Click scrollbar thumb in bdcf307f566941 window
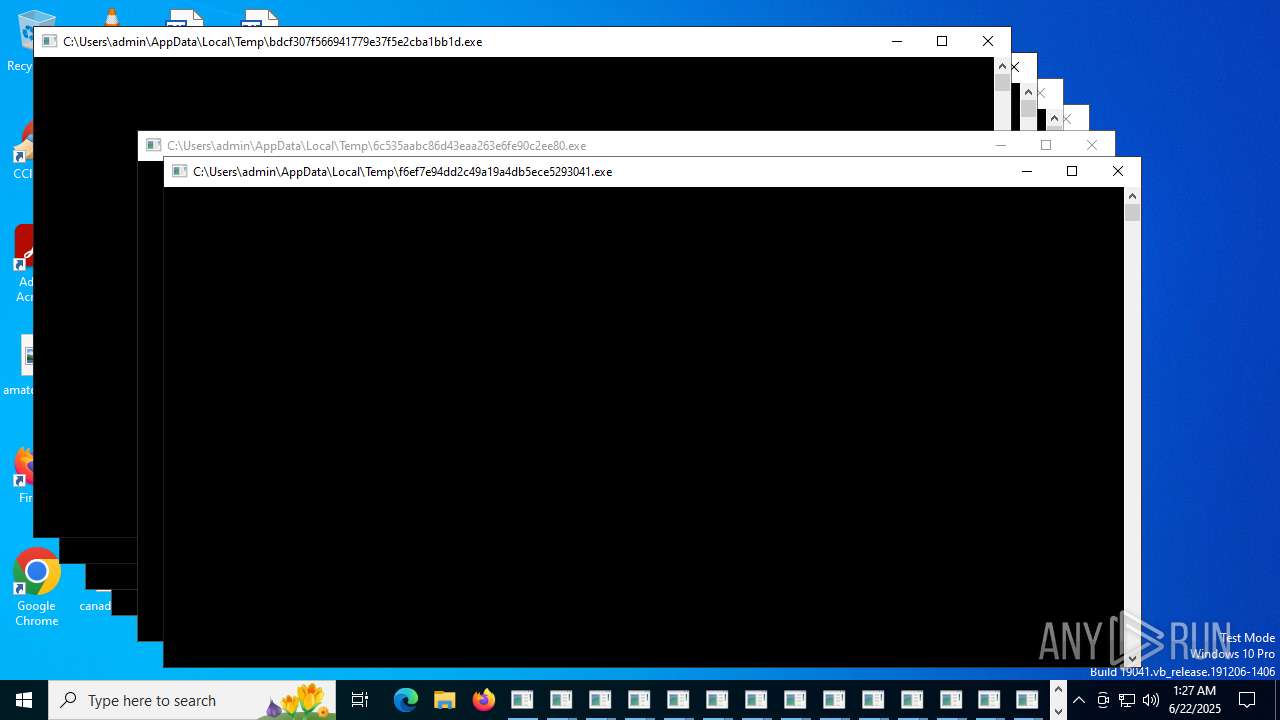 (1002, 83)
